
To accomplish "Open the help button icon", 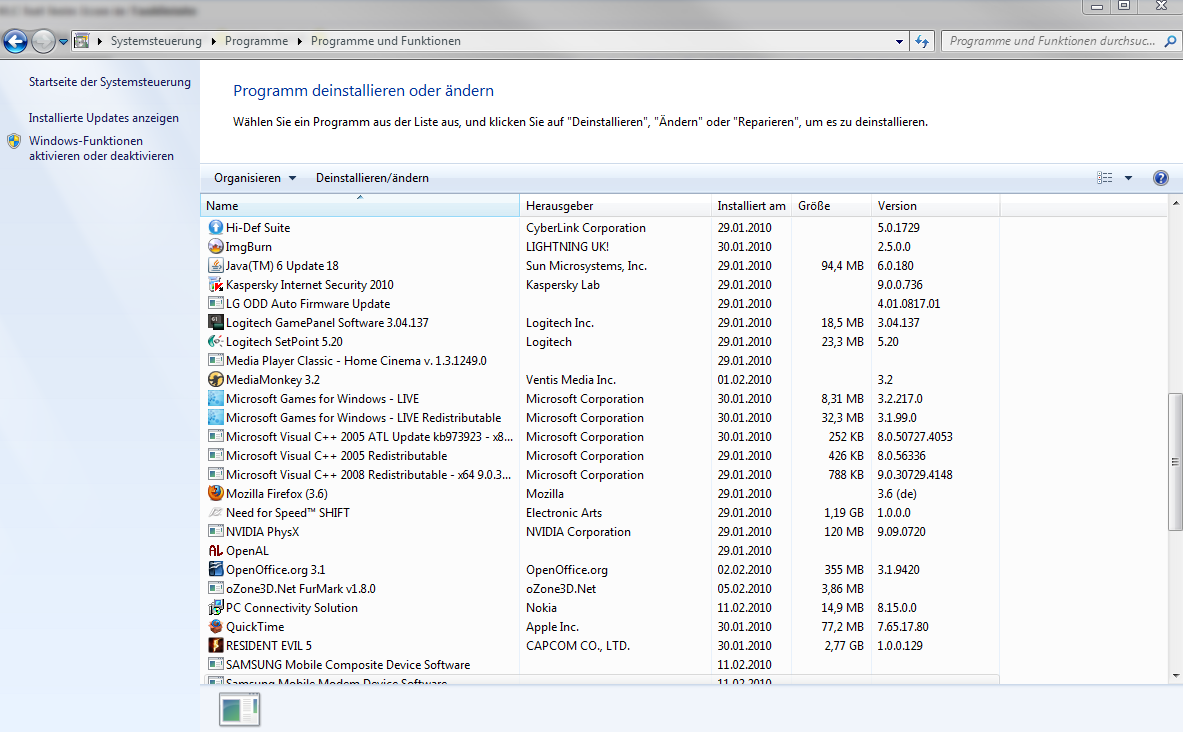I will click(x=1160, y=178).
